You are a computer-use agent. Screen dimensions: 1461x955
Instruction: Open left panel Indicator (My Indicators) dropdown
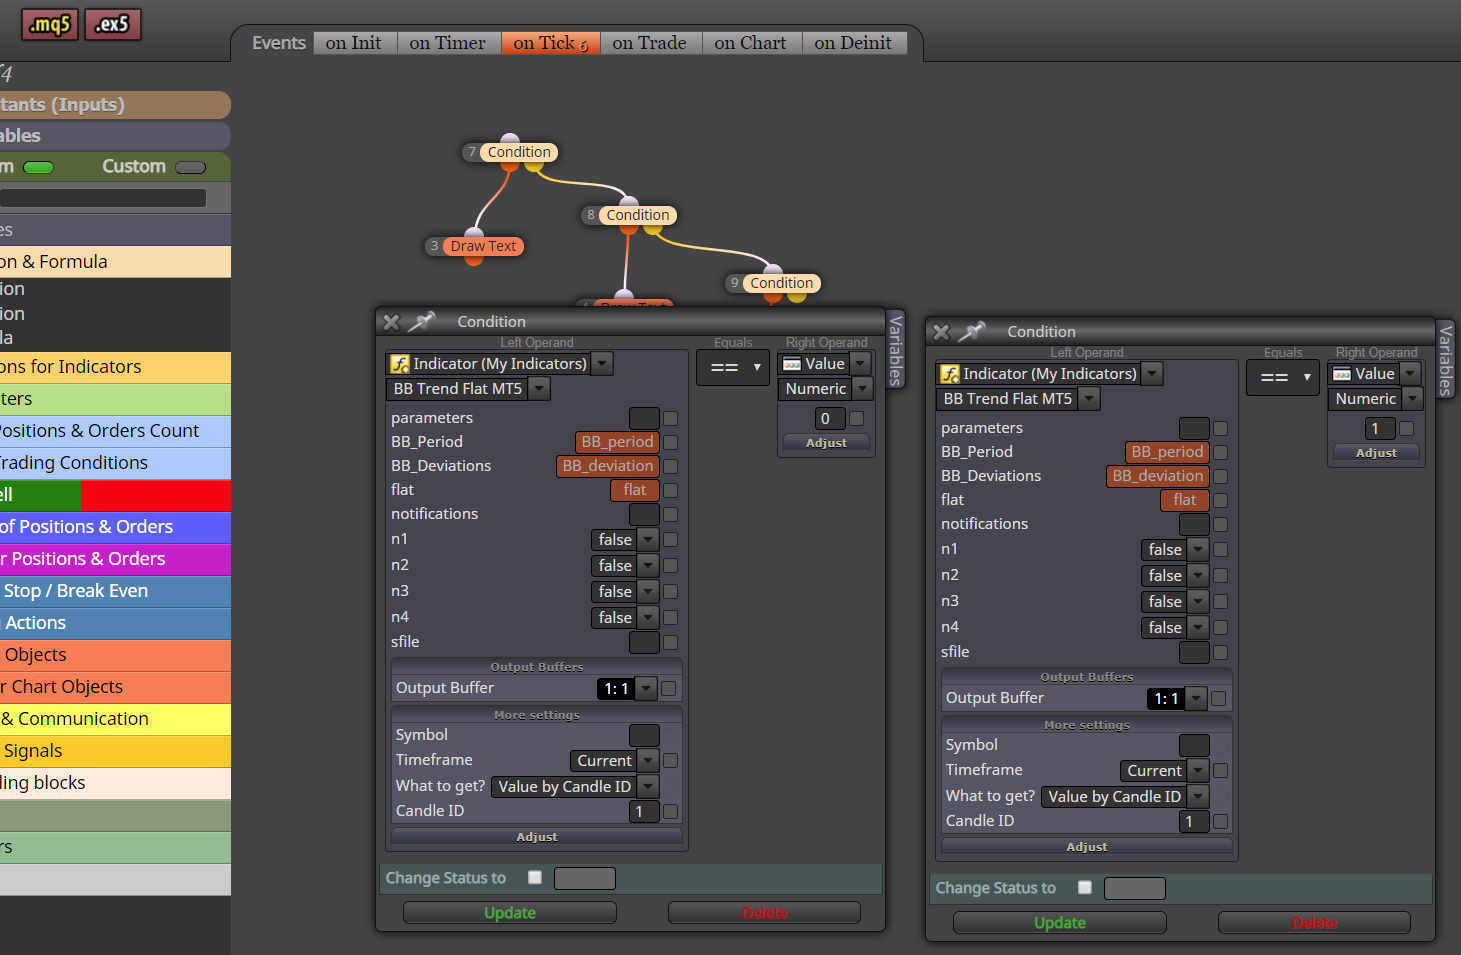(602, 364)
